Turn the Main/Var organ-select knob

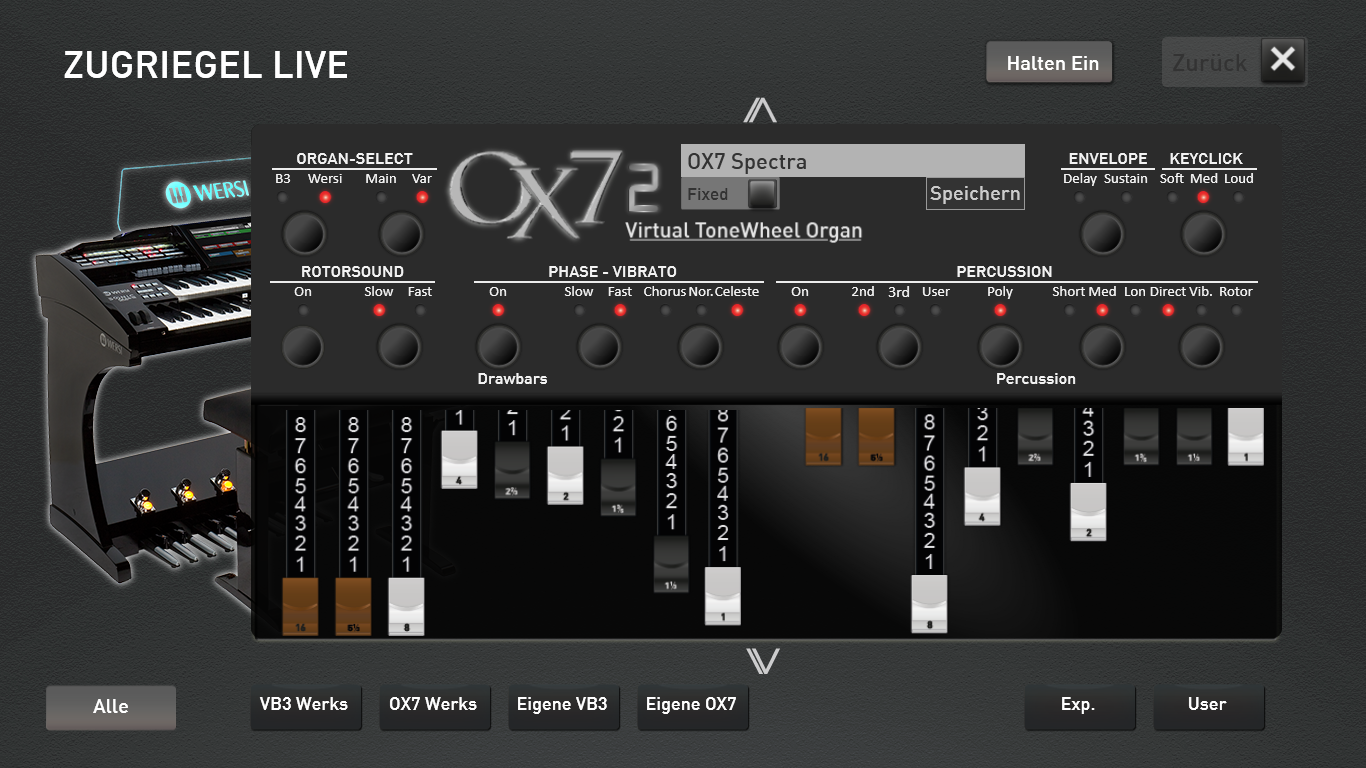[401, 234]
